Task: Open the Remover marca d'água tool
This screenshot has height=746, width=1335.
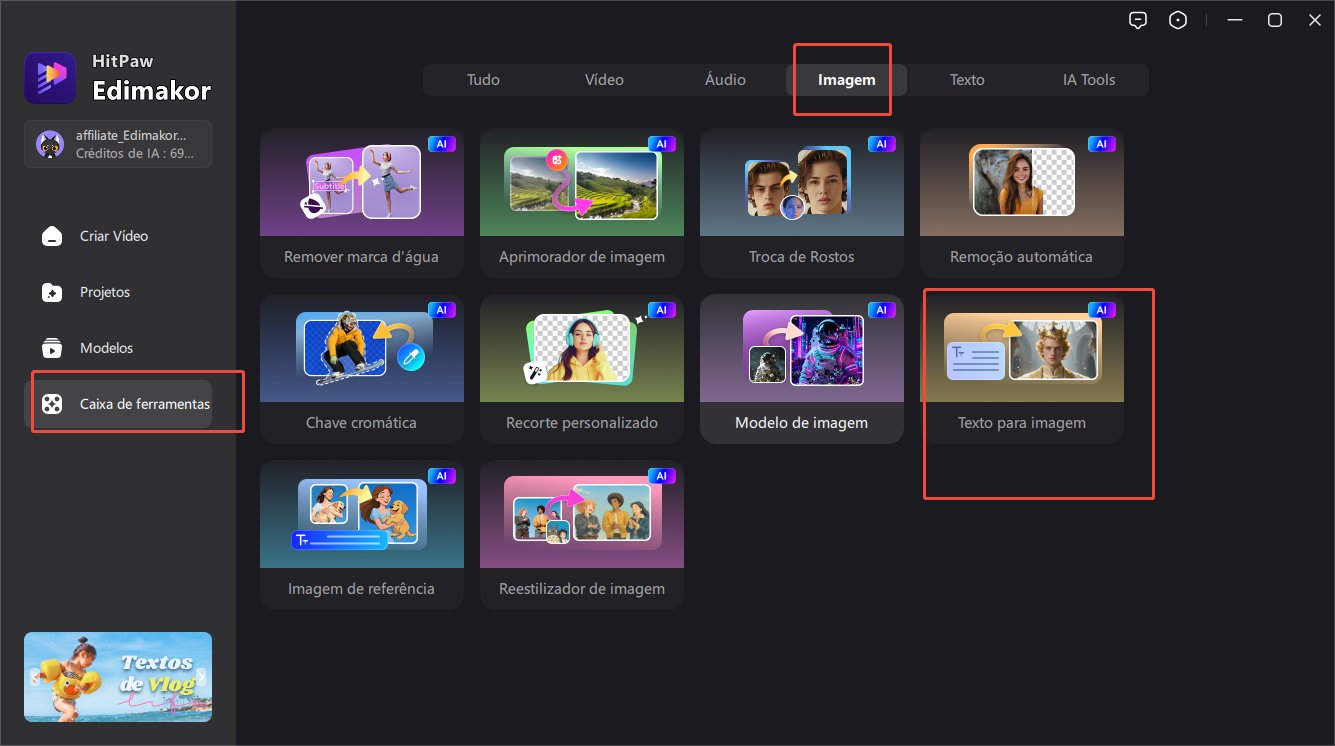Action: pos(361,202)
